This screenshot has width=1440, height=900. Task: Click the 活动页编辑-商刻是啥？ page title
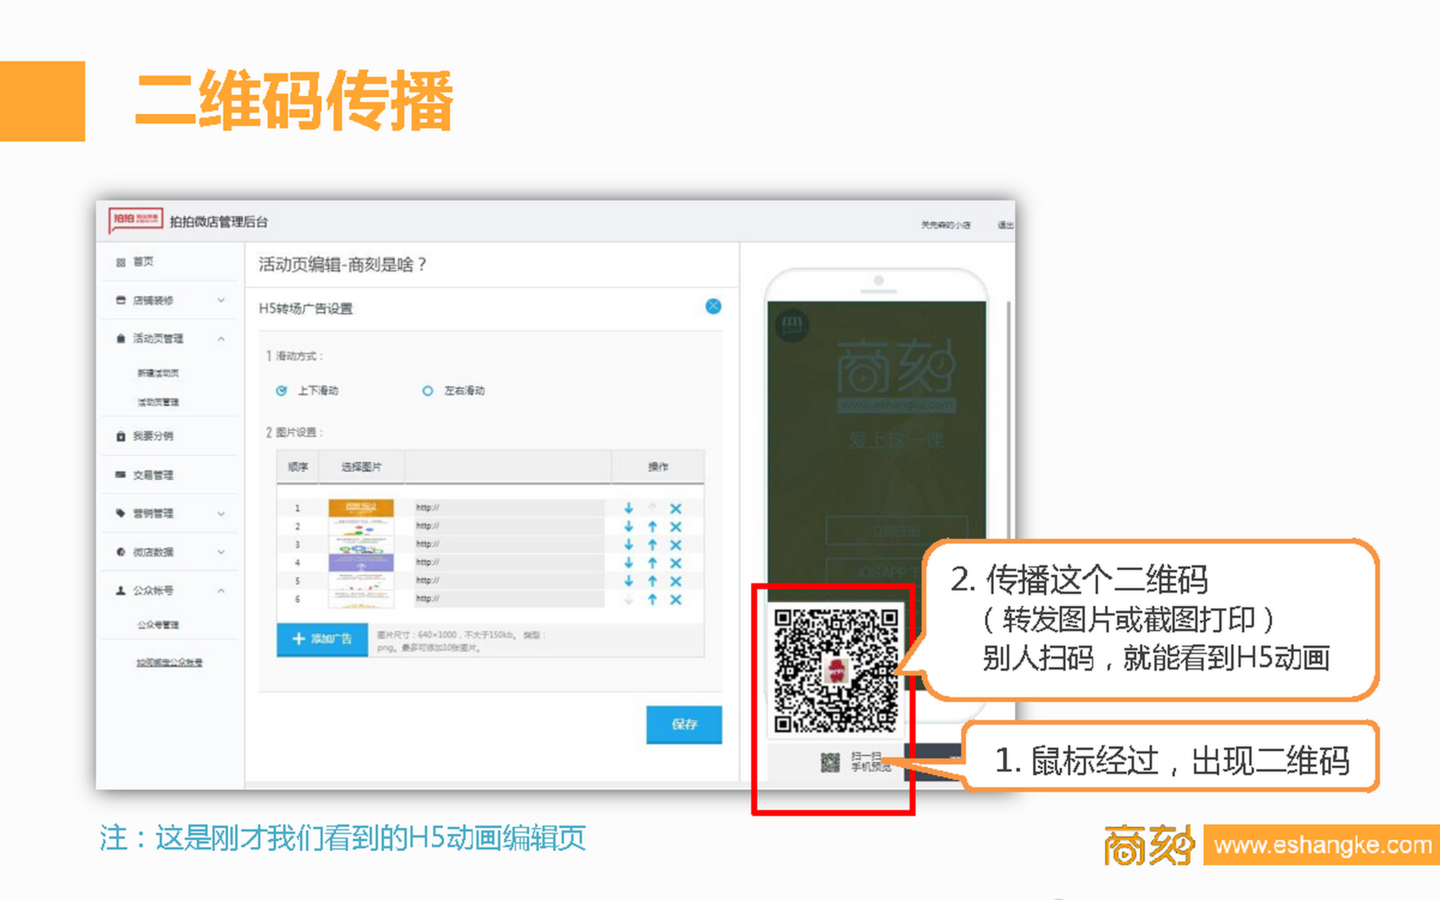pos(343,265)
